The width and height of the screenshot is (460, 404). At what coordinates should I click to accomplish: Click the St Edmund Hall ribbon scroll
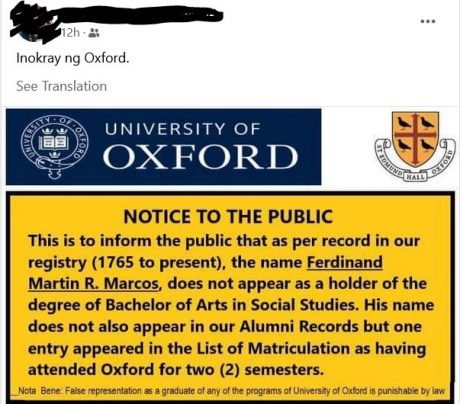pos(415,160)
